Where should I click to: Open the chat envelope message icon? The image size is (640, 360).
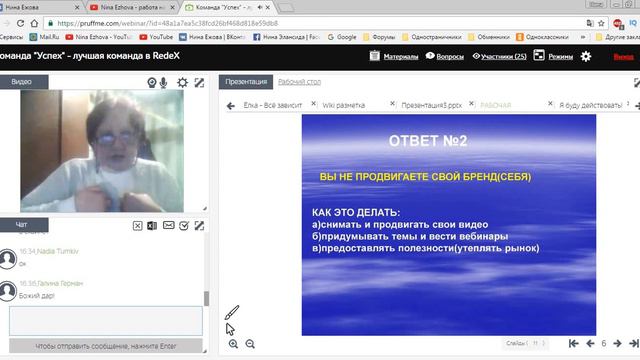pos(169,225)
